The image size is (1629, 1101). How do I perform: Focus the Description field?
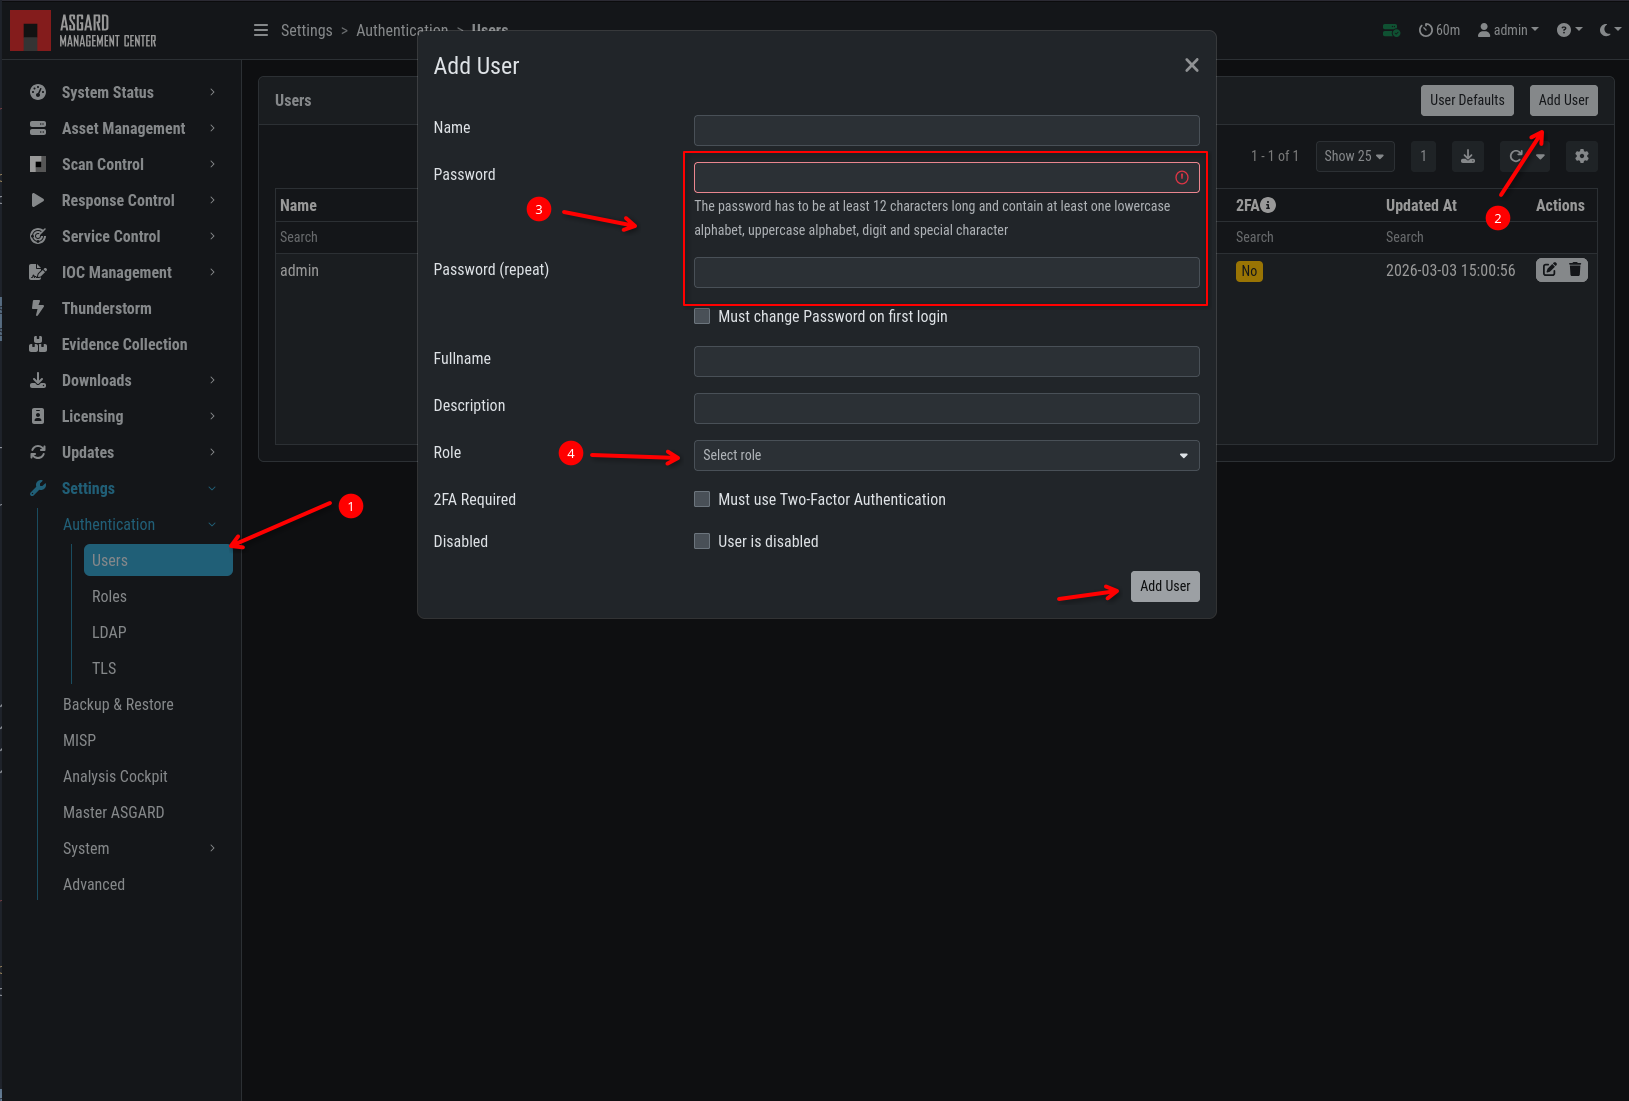click(947, 408)
